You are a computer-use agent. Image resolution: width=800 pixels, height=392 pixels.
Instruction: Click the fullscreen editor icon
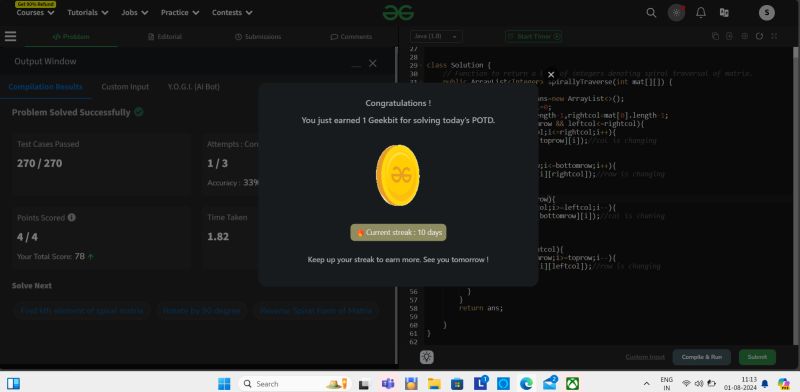coord(774,36)
